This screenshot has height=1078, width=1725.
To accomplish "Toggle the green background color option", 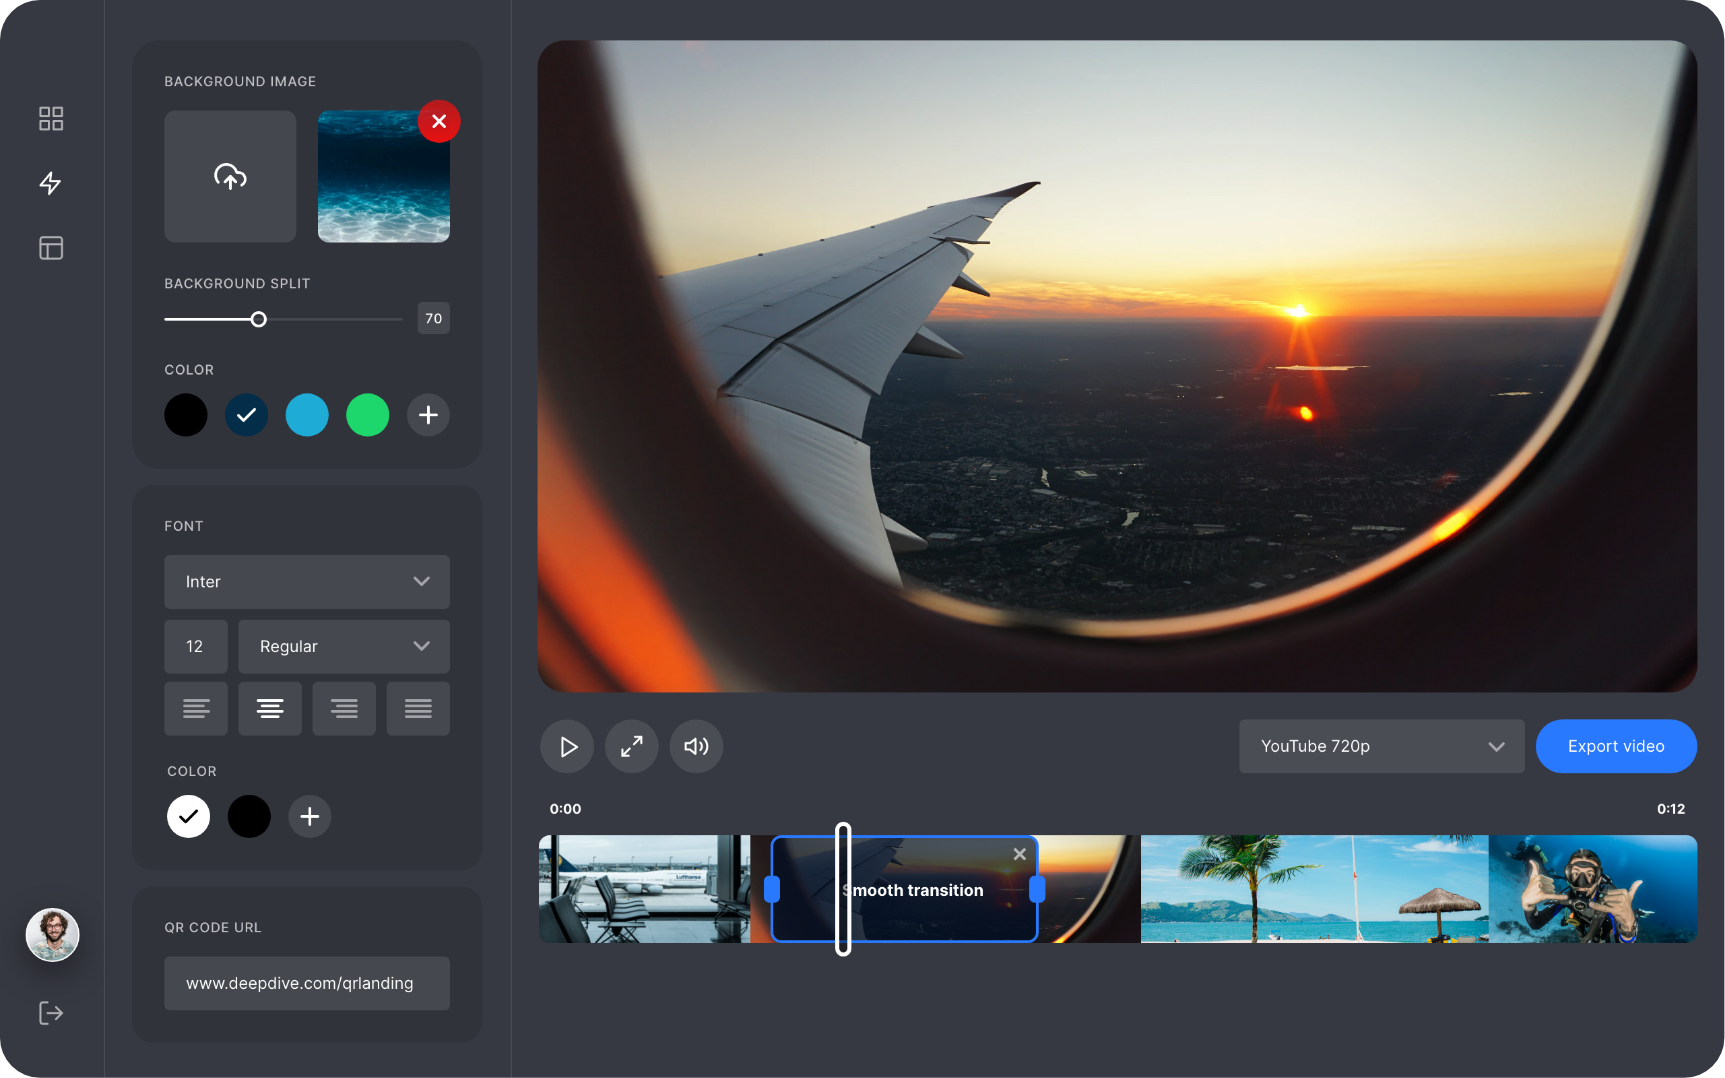I will pos(367,415).
